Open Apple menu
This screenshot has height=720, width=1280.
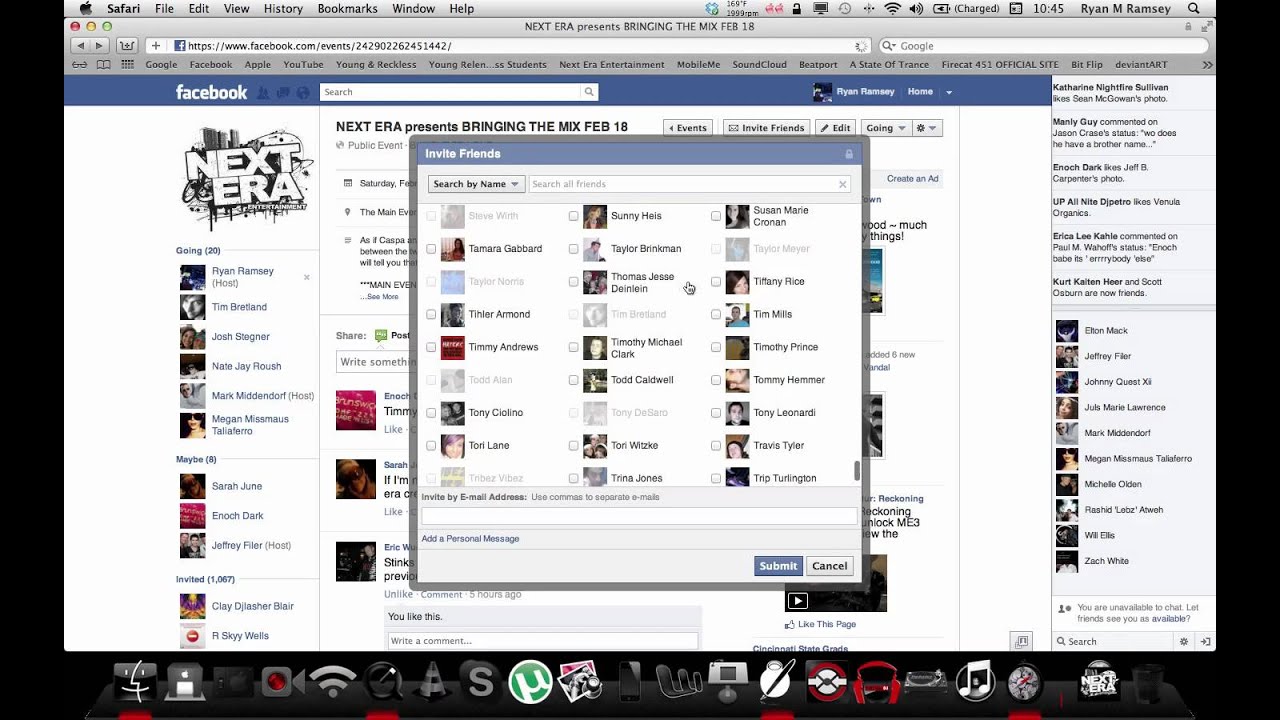point(85,9)
